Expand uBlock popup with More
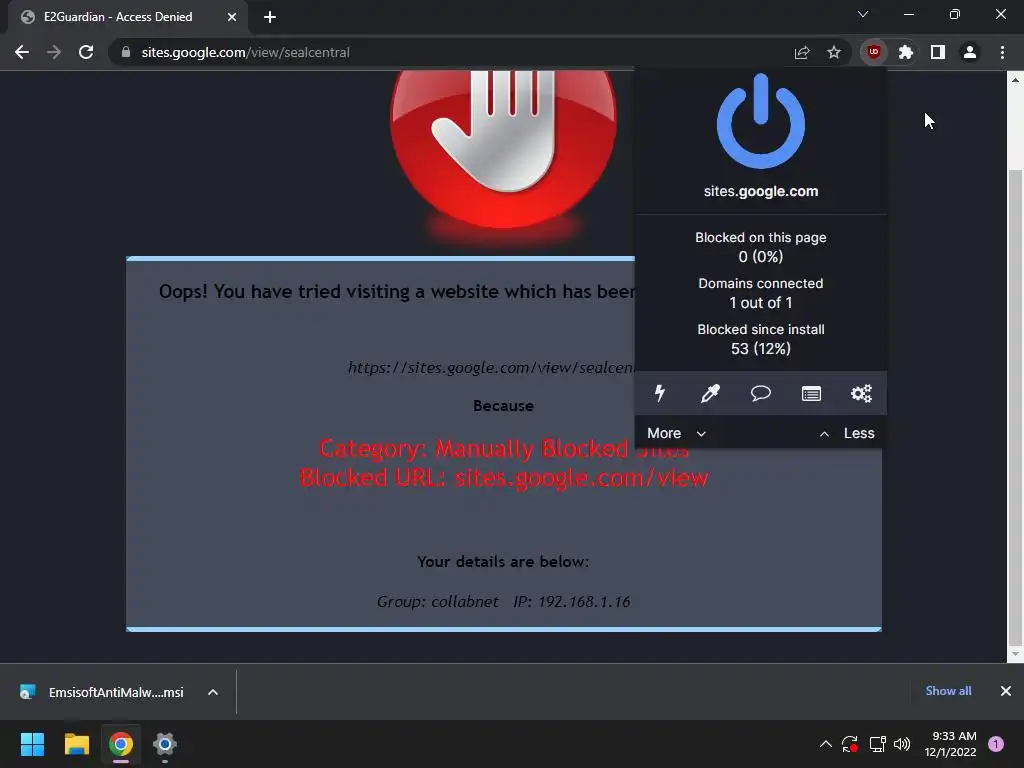The image size is (1024, 768). click(676, 434)
